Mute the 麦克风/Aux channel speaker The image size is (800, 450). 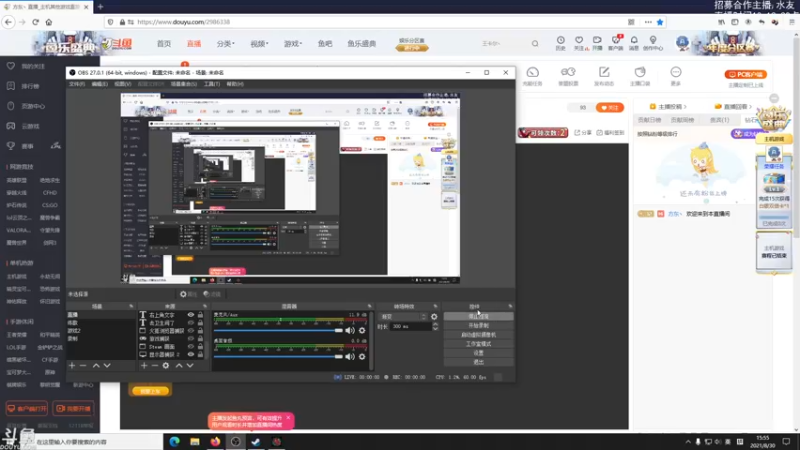coord(350,330)
